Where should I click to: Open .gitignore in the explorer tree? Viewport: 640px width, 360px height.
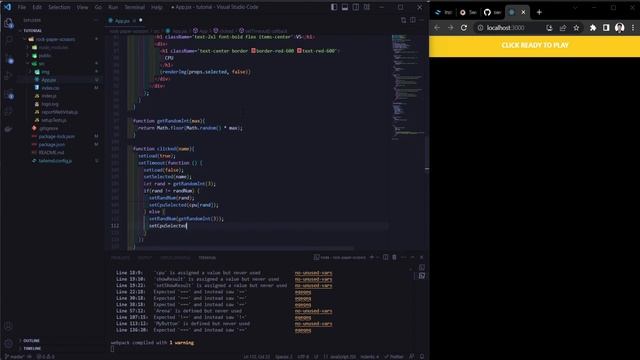49,128
